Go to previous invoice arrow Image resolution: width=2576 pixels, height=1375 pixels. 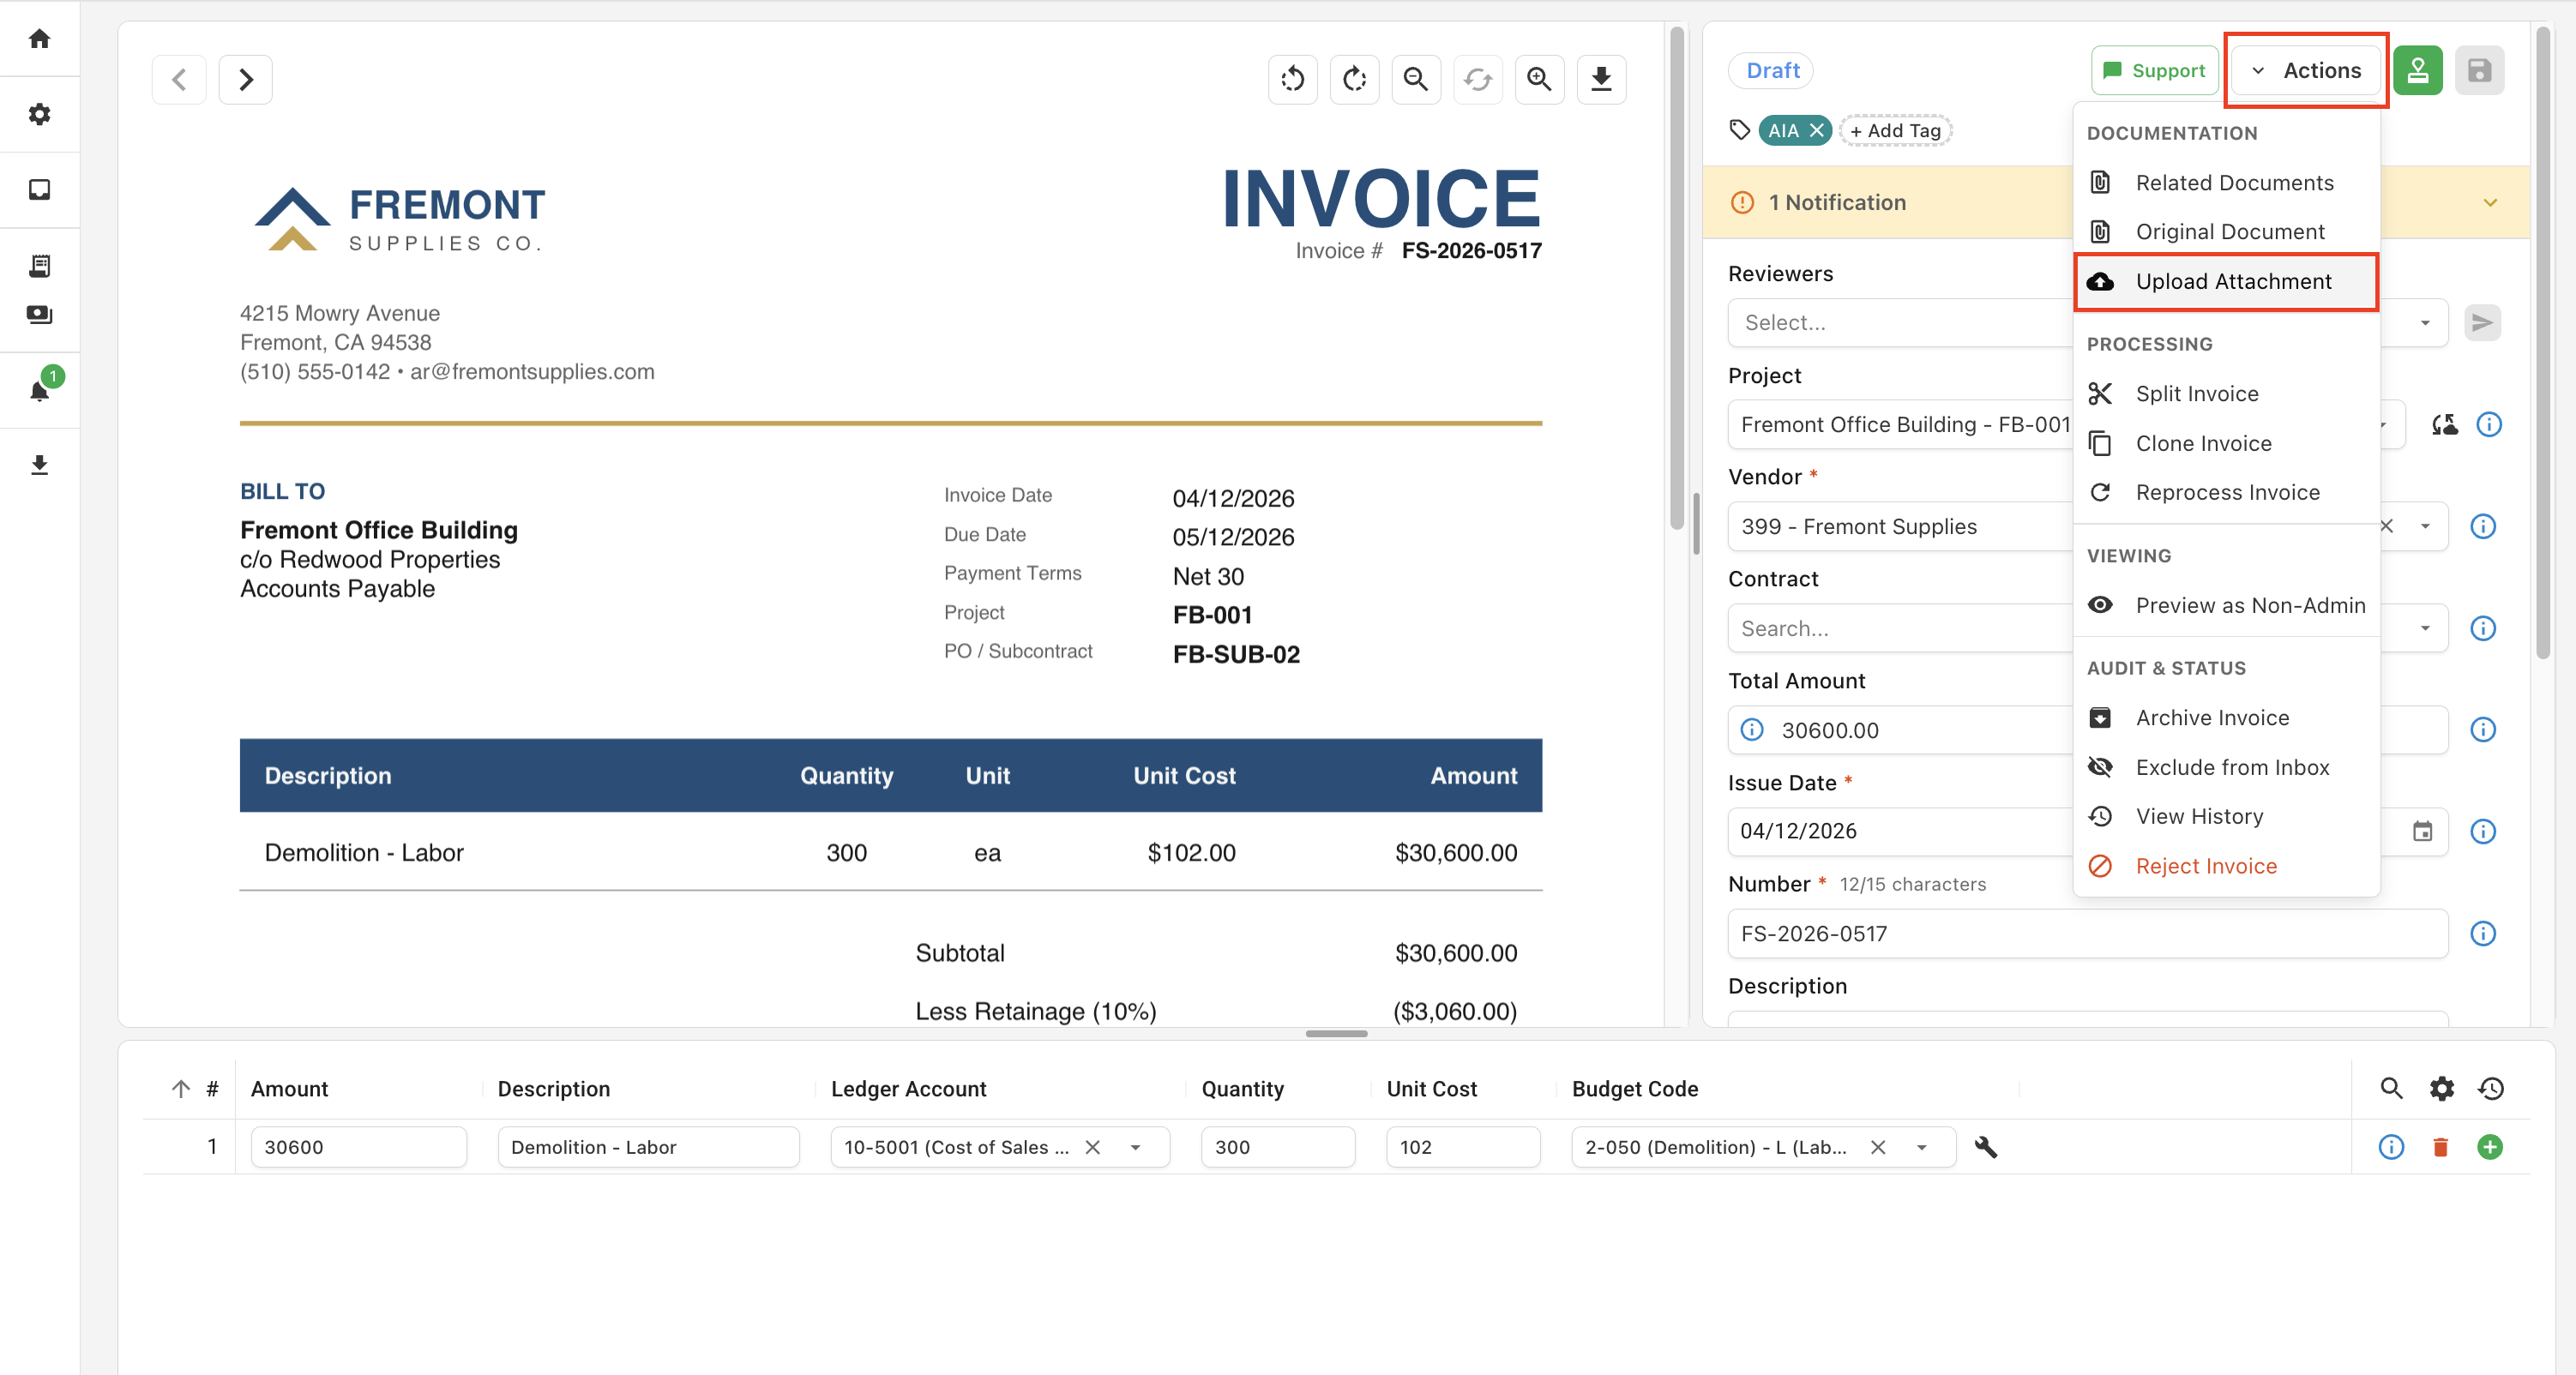(x=179, y=79)
